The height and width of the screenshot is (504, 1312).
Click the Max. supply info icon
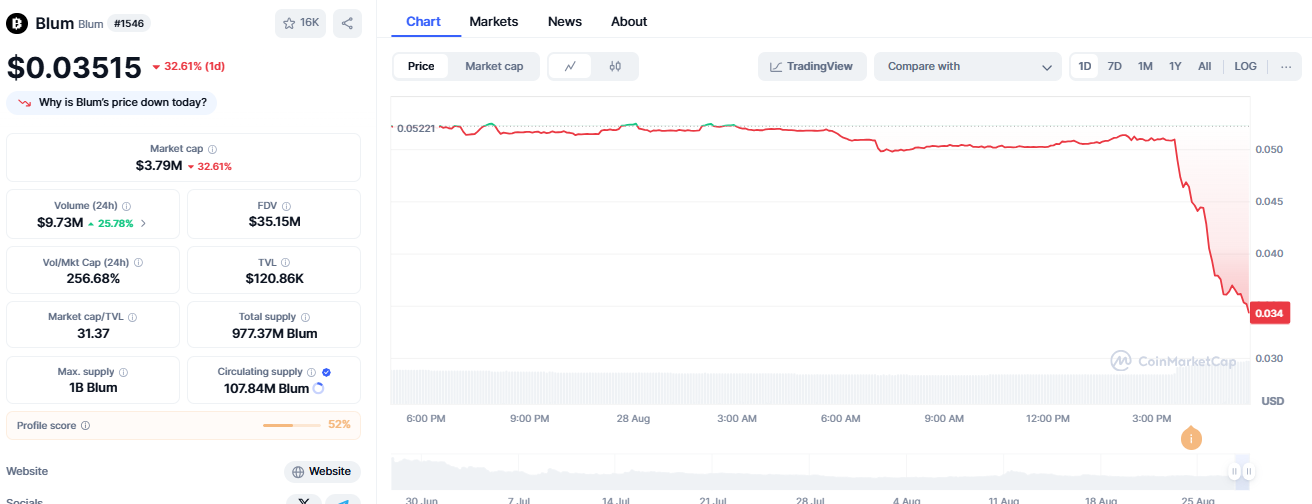(x=123, y=372)
